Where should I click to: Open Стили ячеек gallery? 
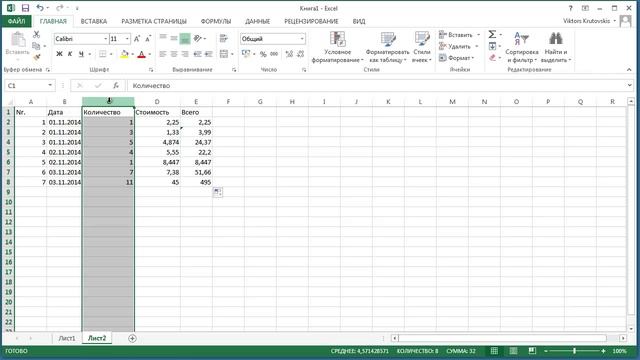tap(422, 47)
